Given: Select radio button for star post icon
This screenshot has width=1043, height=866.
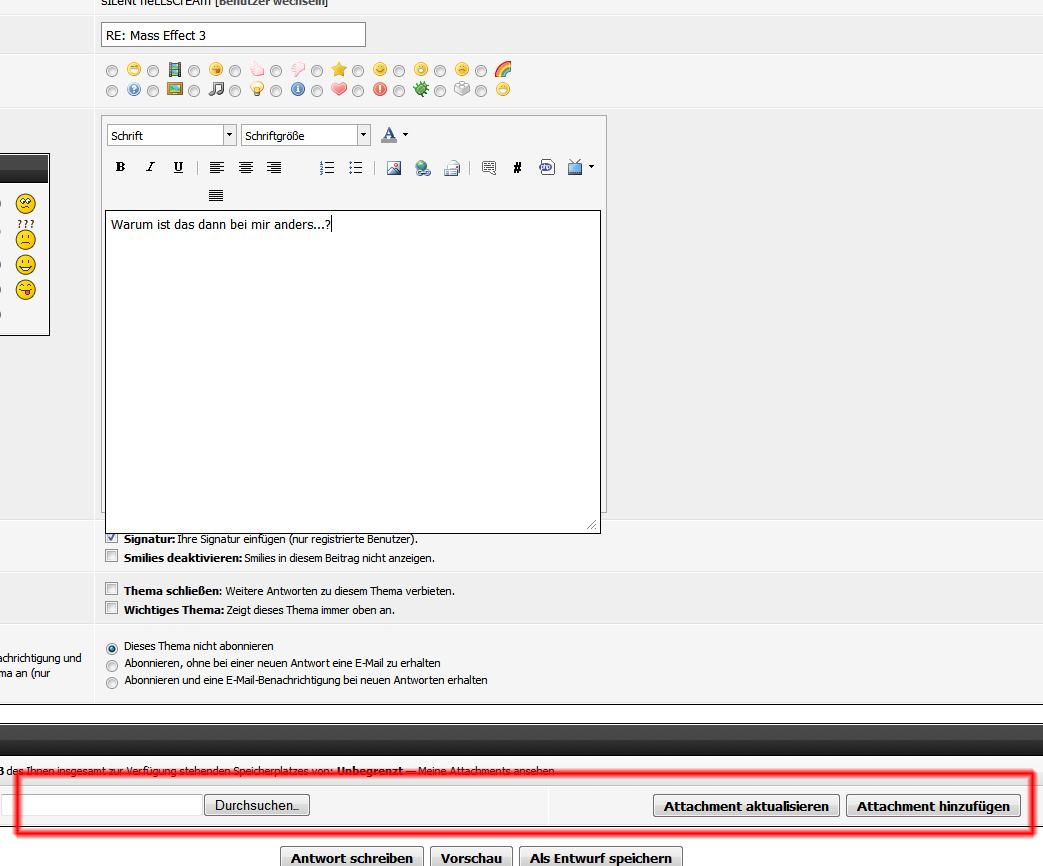Looking at the screenshot, I should [x=317, y=71].
